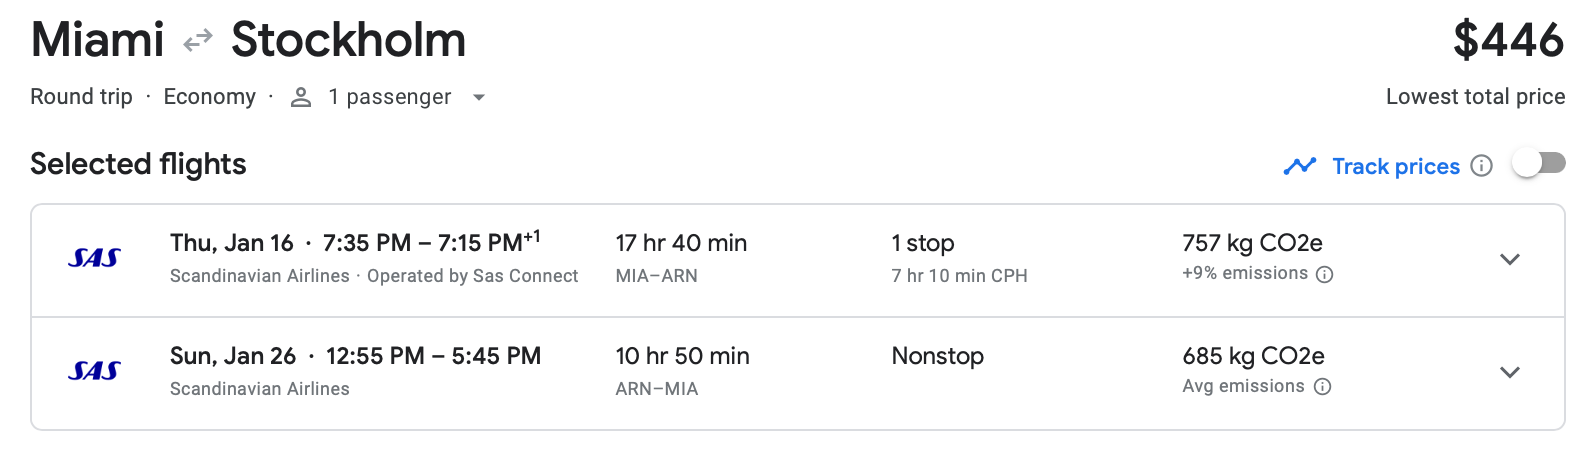Click the $446 lowest total price
The height and width of the screenshot is (456, 1596).
click(1509, 40)
